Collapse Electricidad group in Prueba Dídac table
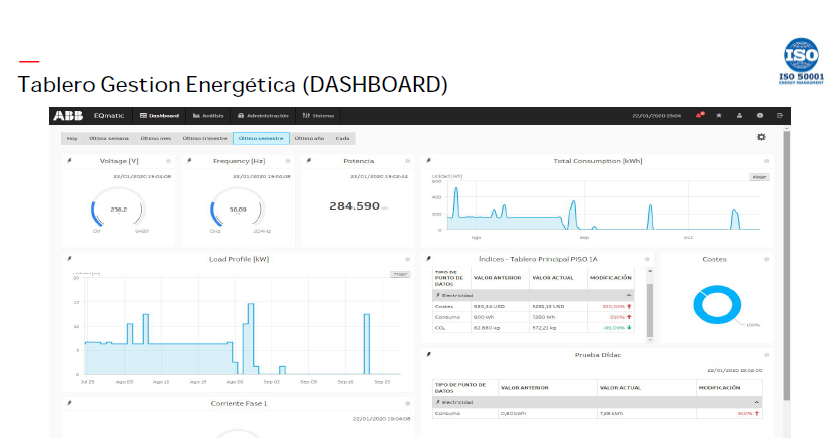The height and width of the screenshot is (438, 835). [756, 402]
